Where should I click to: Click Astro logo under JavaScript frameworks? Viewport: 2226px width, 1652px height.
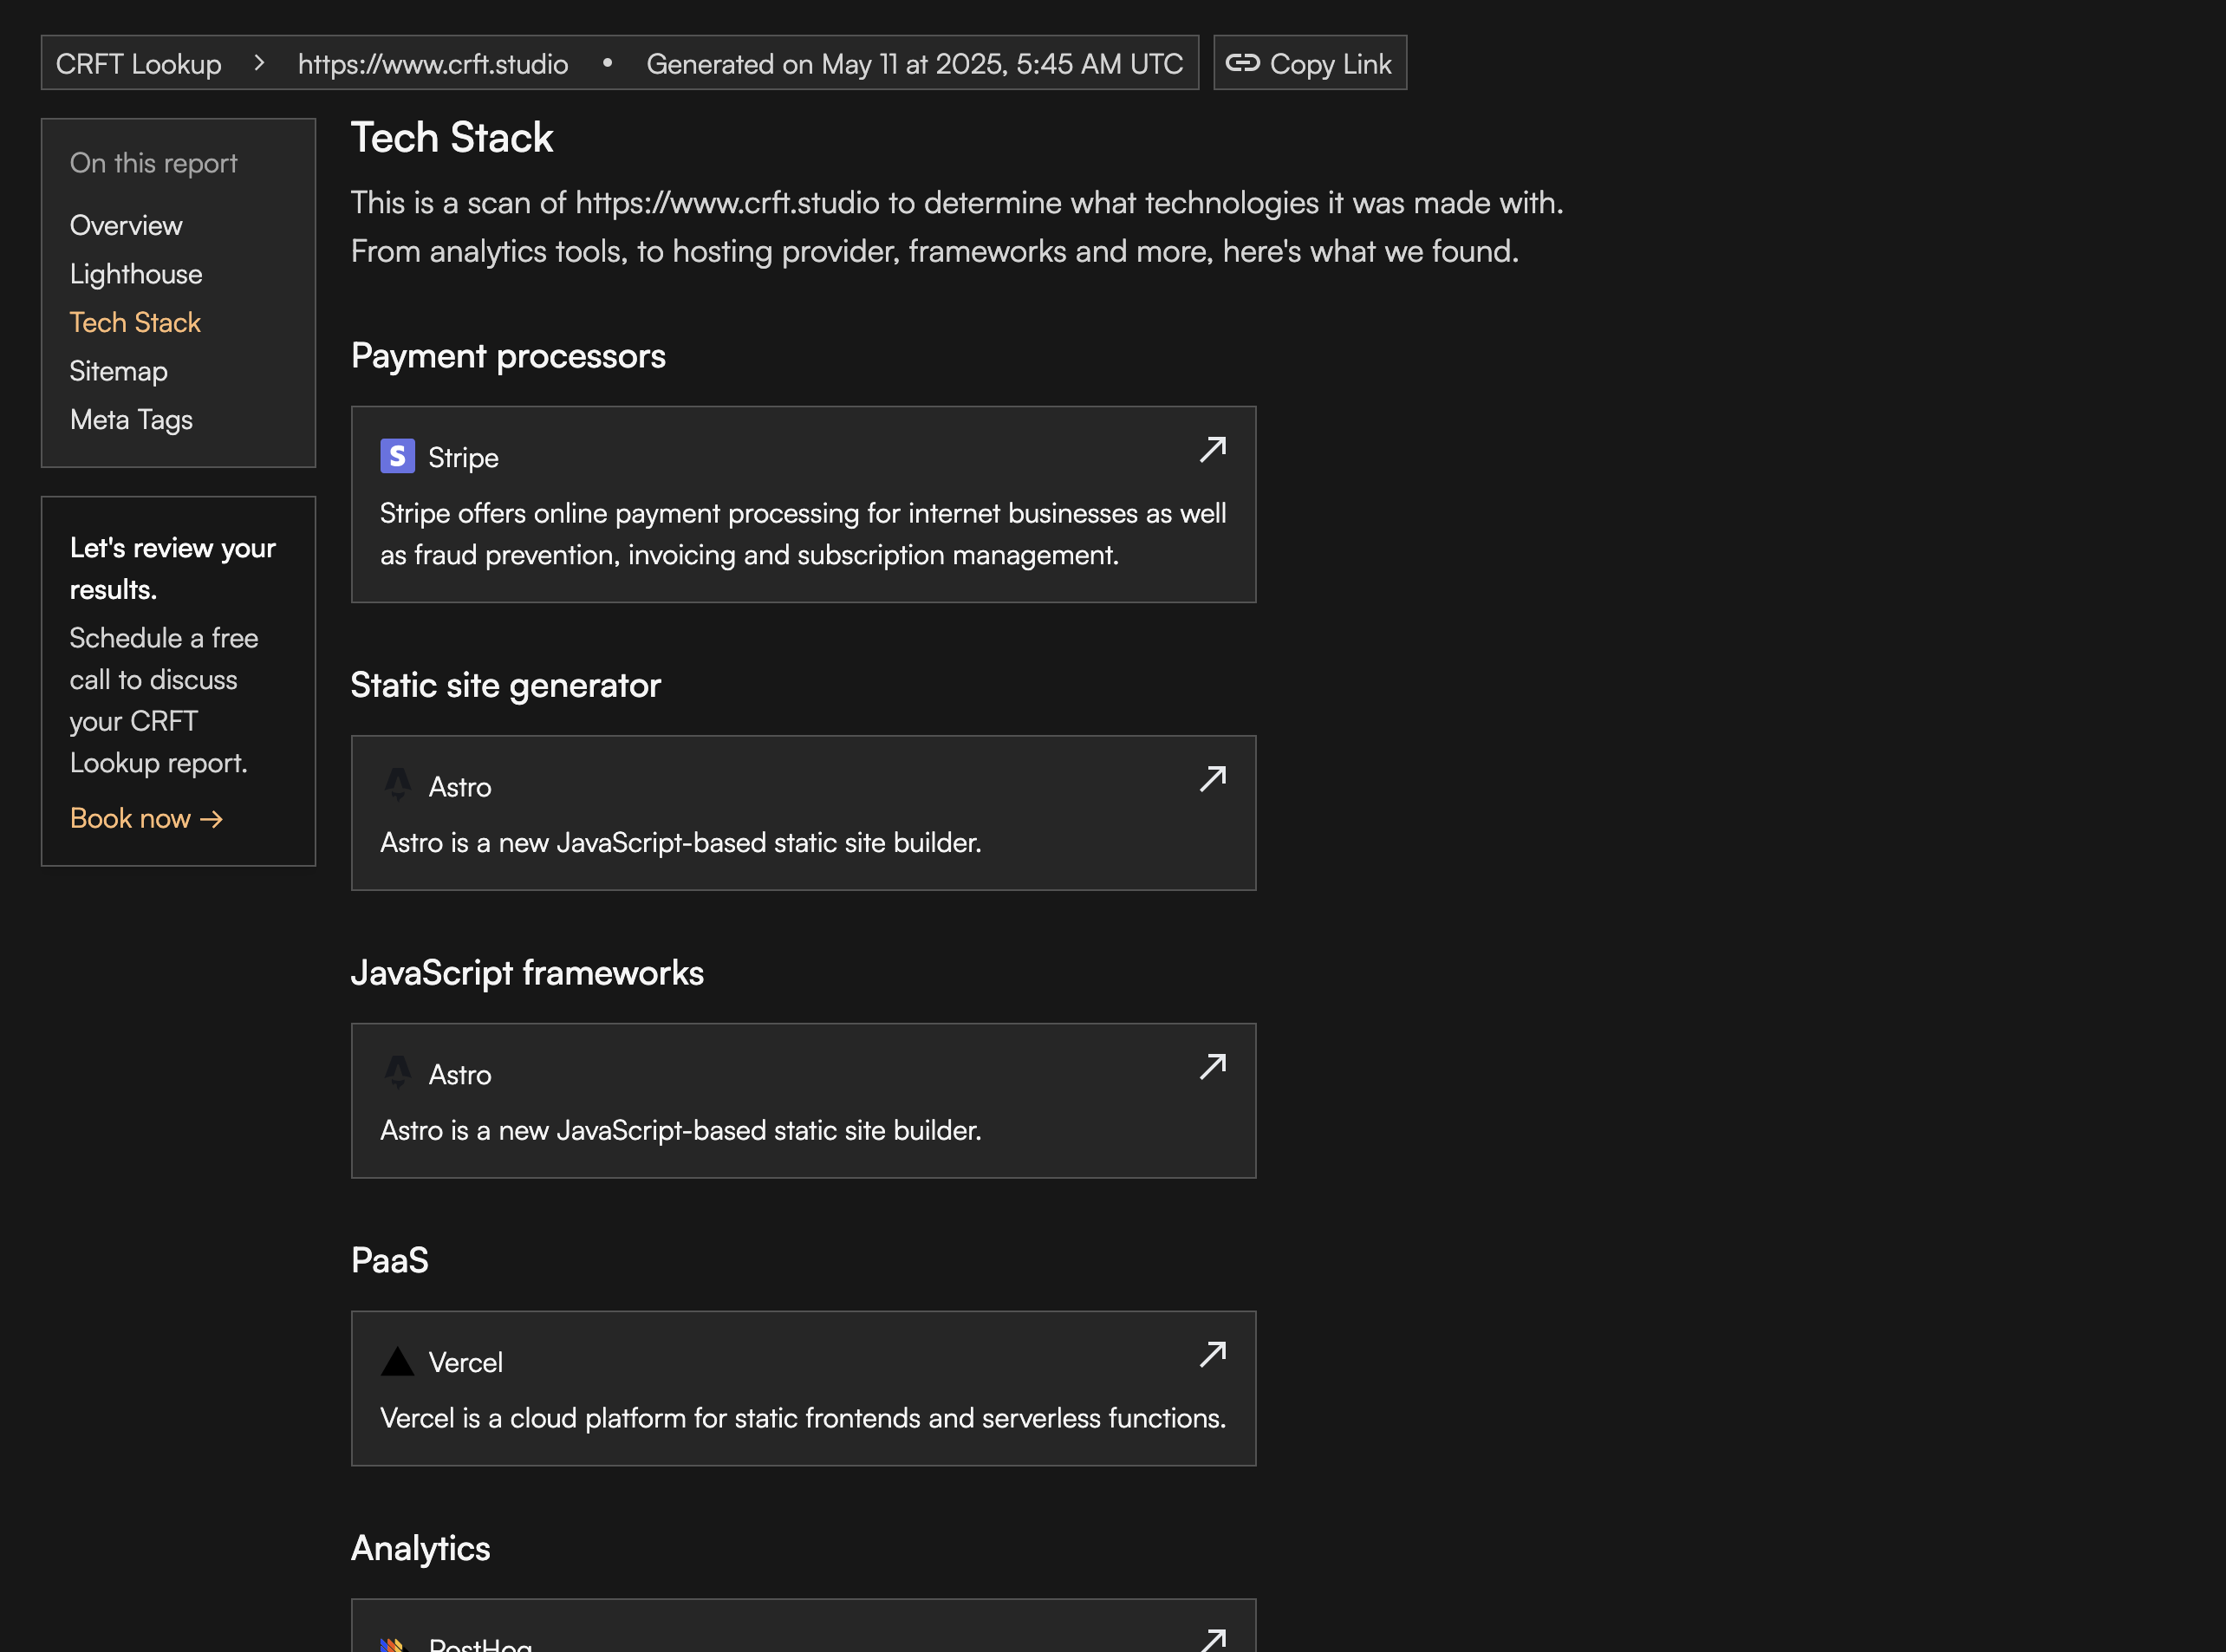[397, 1073]
